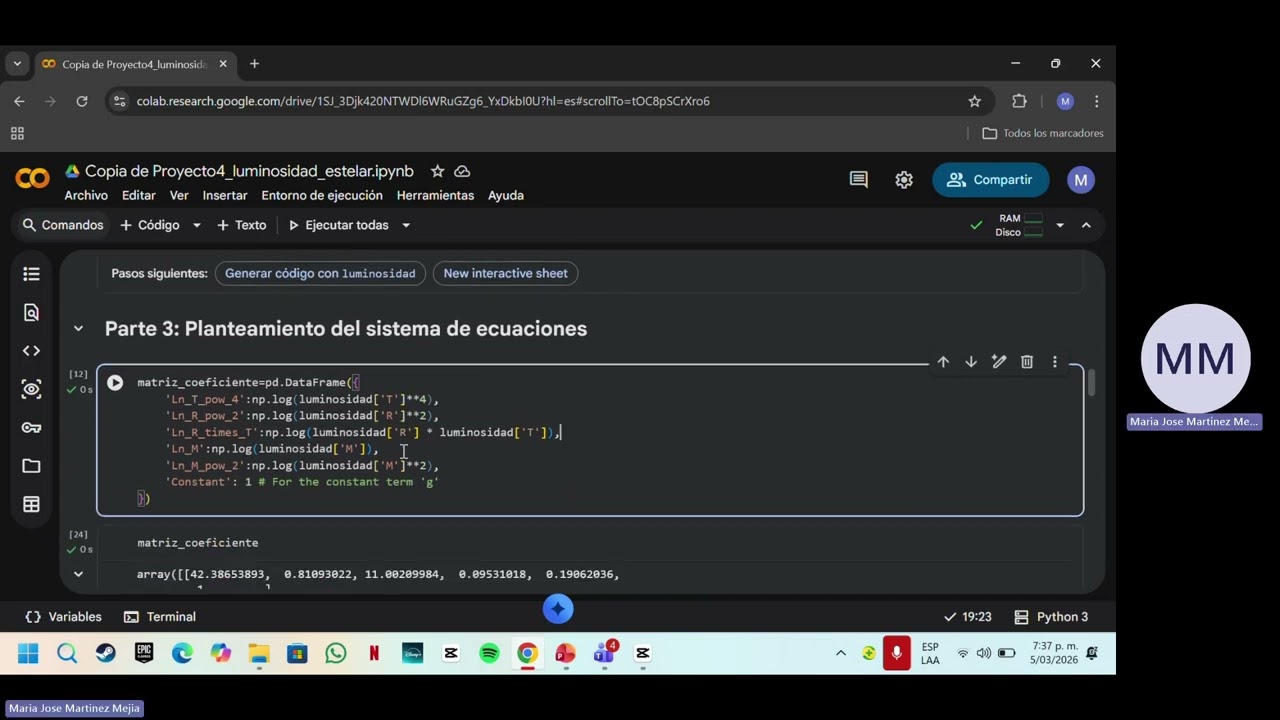The height and width of the screenshot is (720, 1280).
Task: Open the Chrome profile M icon
Action: 1065,101
